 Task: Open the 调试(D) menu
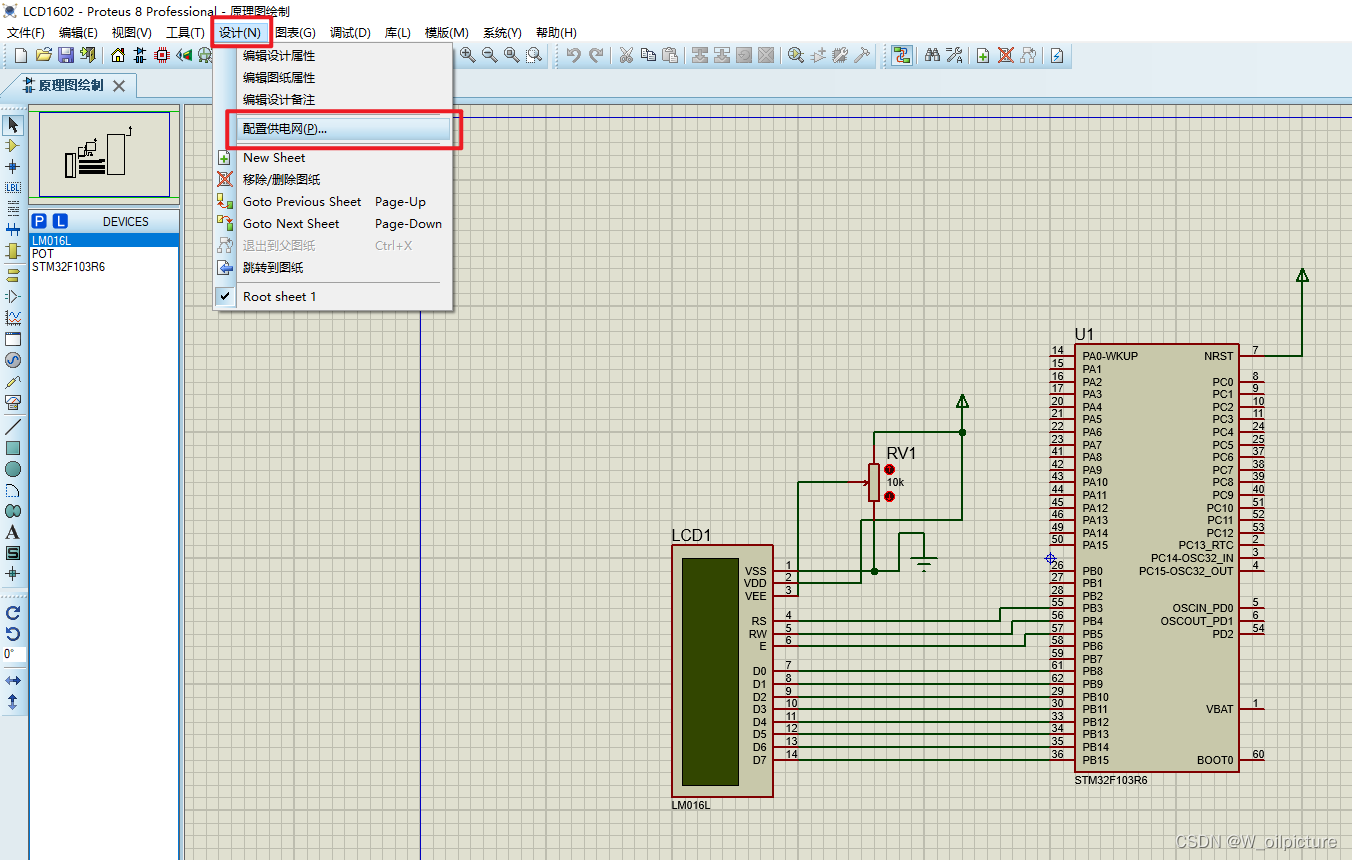point(350,33)
